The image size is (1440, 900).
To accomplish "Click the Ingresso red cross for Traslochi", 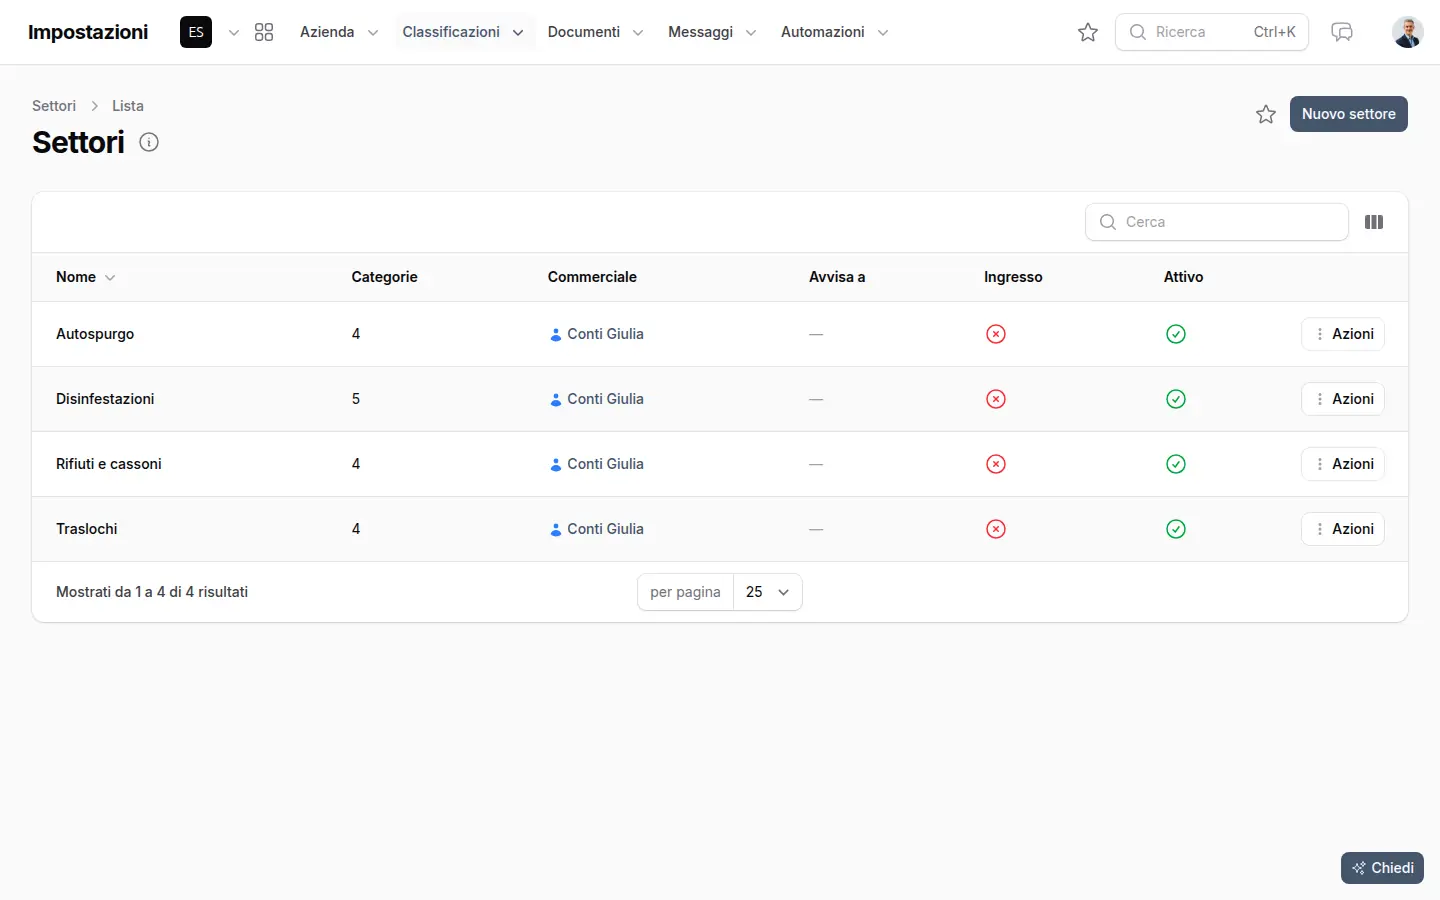I will coord(996,529).
